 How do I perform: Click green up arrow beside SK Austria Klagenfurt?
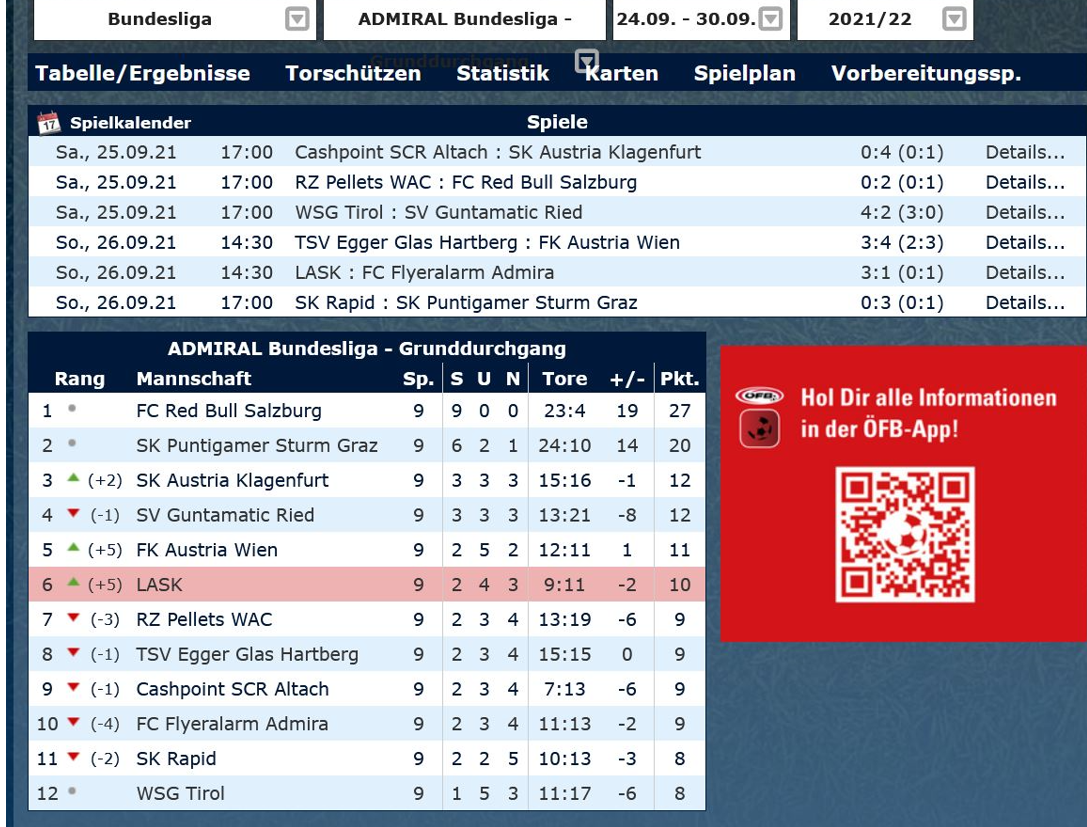(73, 478)
